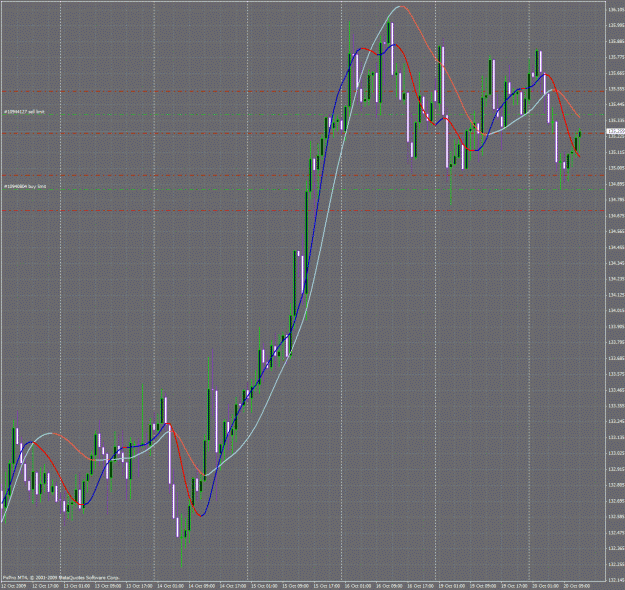625x590 pixels.
Task: Click the "15 Oct 09:00" time label
Action: (x=295, y=586)
